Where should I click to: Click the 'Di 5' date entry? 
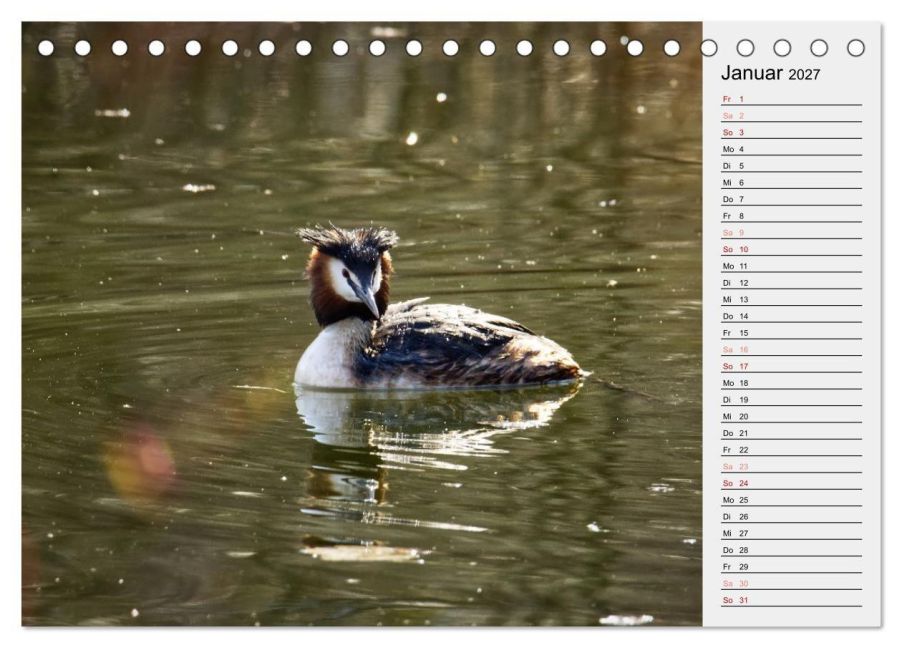(x=792, y=166)
